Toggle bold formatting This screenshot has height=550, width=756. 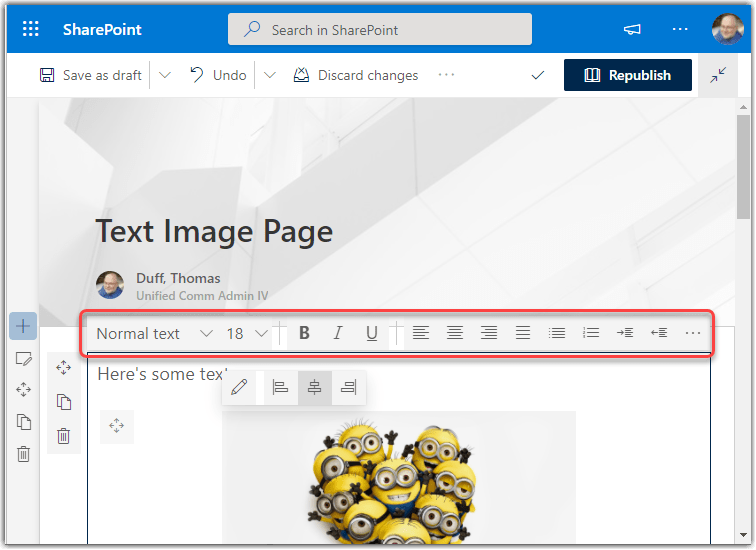point(304,333)
